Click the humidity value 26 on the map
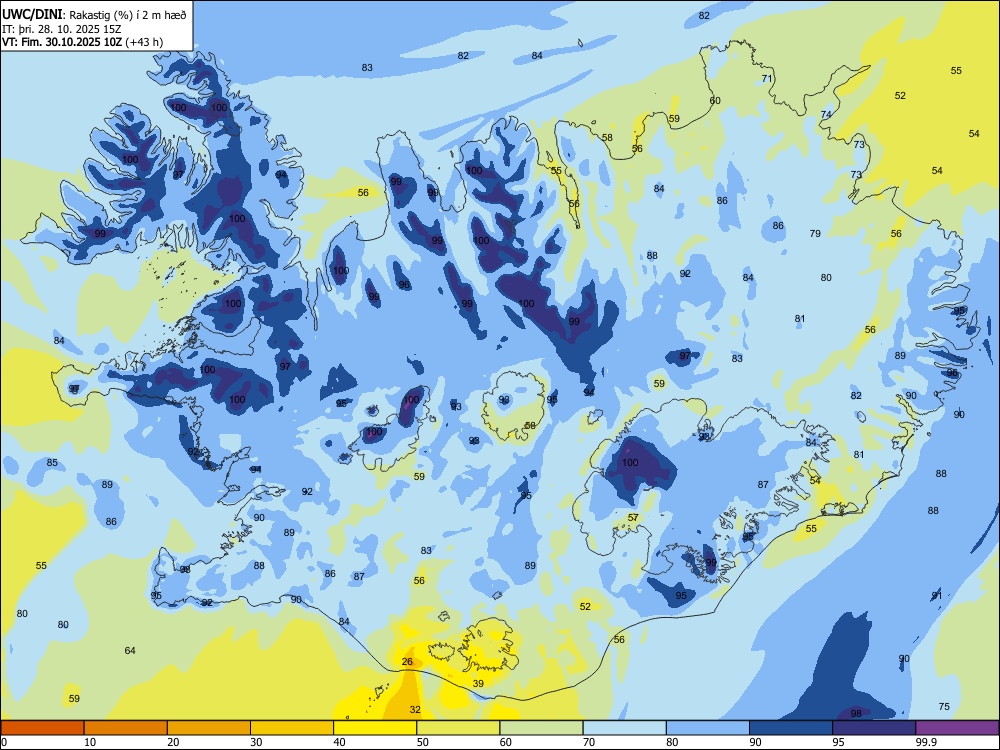The width and height of the screenshot is (1000, 750). pos(408,662)
